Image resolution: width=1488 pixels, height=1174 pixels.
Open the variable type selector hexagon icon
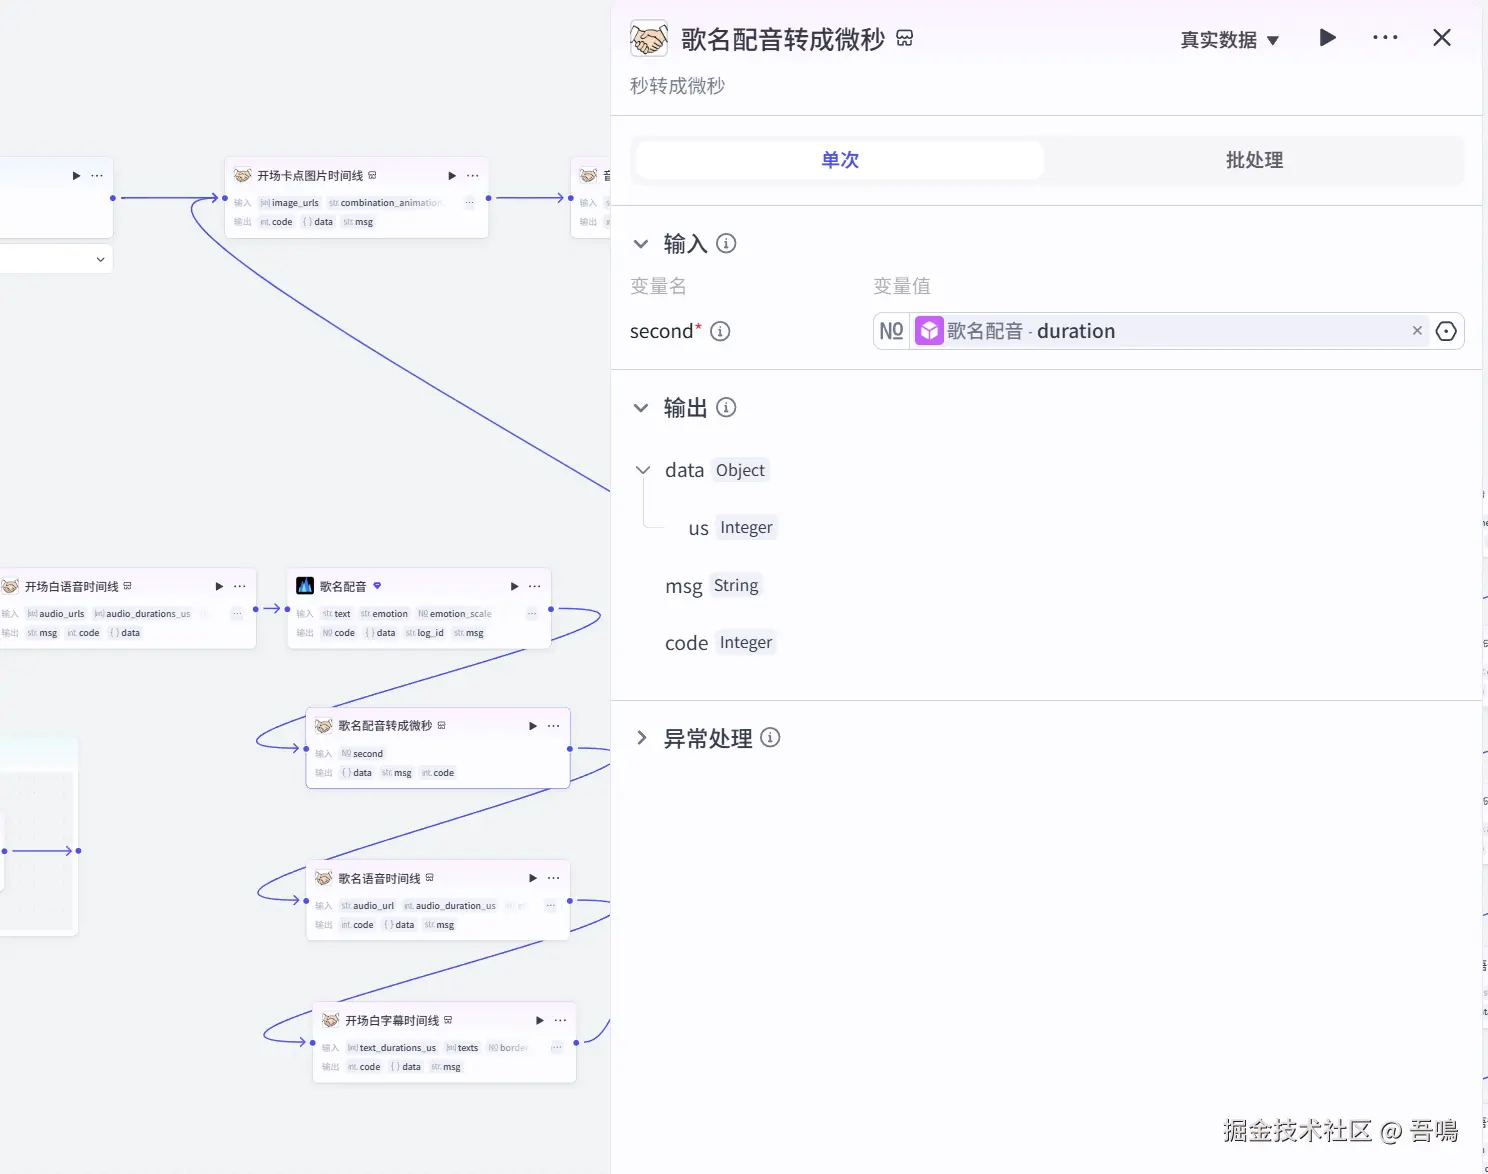[1446, 331]
